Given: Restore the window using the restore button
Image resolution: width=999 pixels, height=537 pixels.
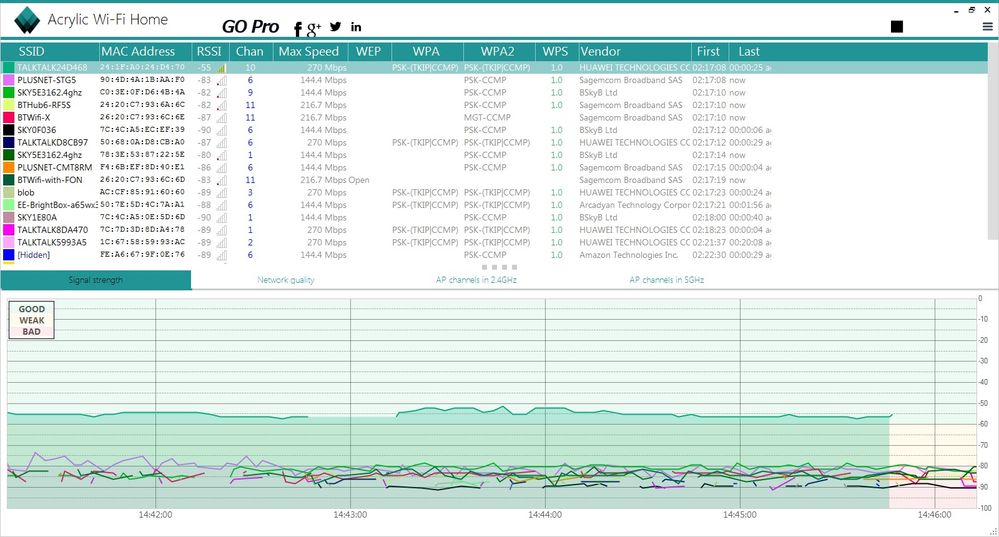Looking at the screenshot, I should (x=972, y=10).
